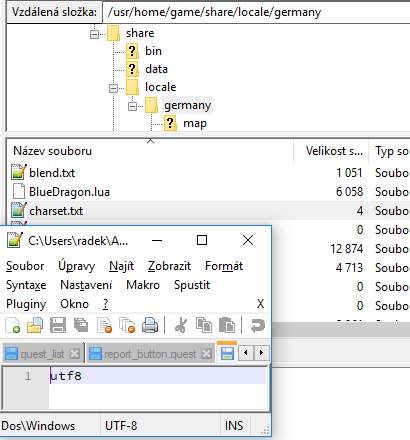This screenshot has height=440, width=410.
Task: Collapse the germany folder node
Action: point(132,106)
